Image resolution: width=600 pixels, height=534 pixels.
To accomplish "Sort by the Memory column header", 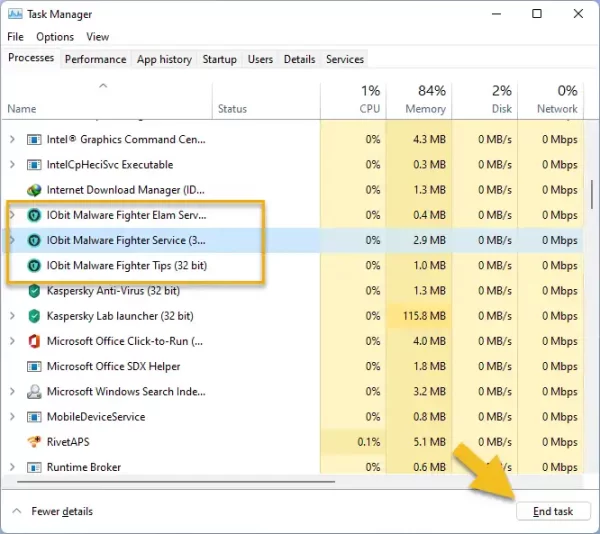I will (419, 100).
